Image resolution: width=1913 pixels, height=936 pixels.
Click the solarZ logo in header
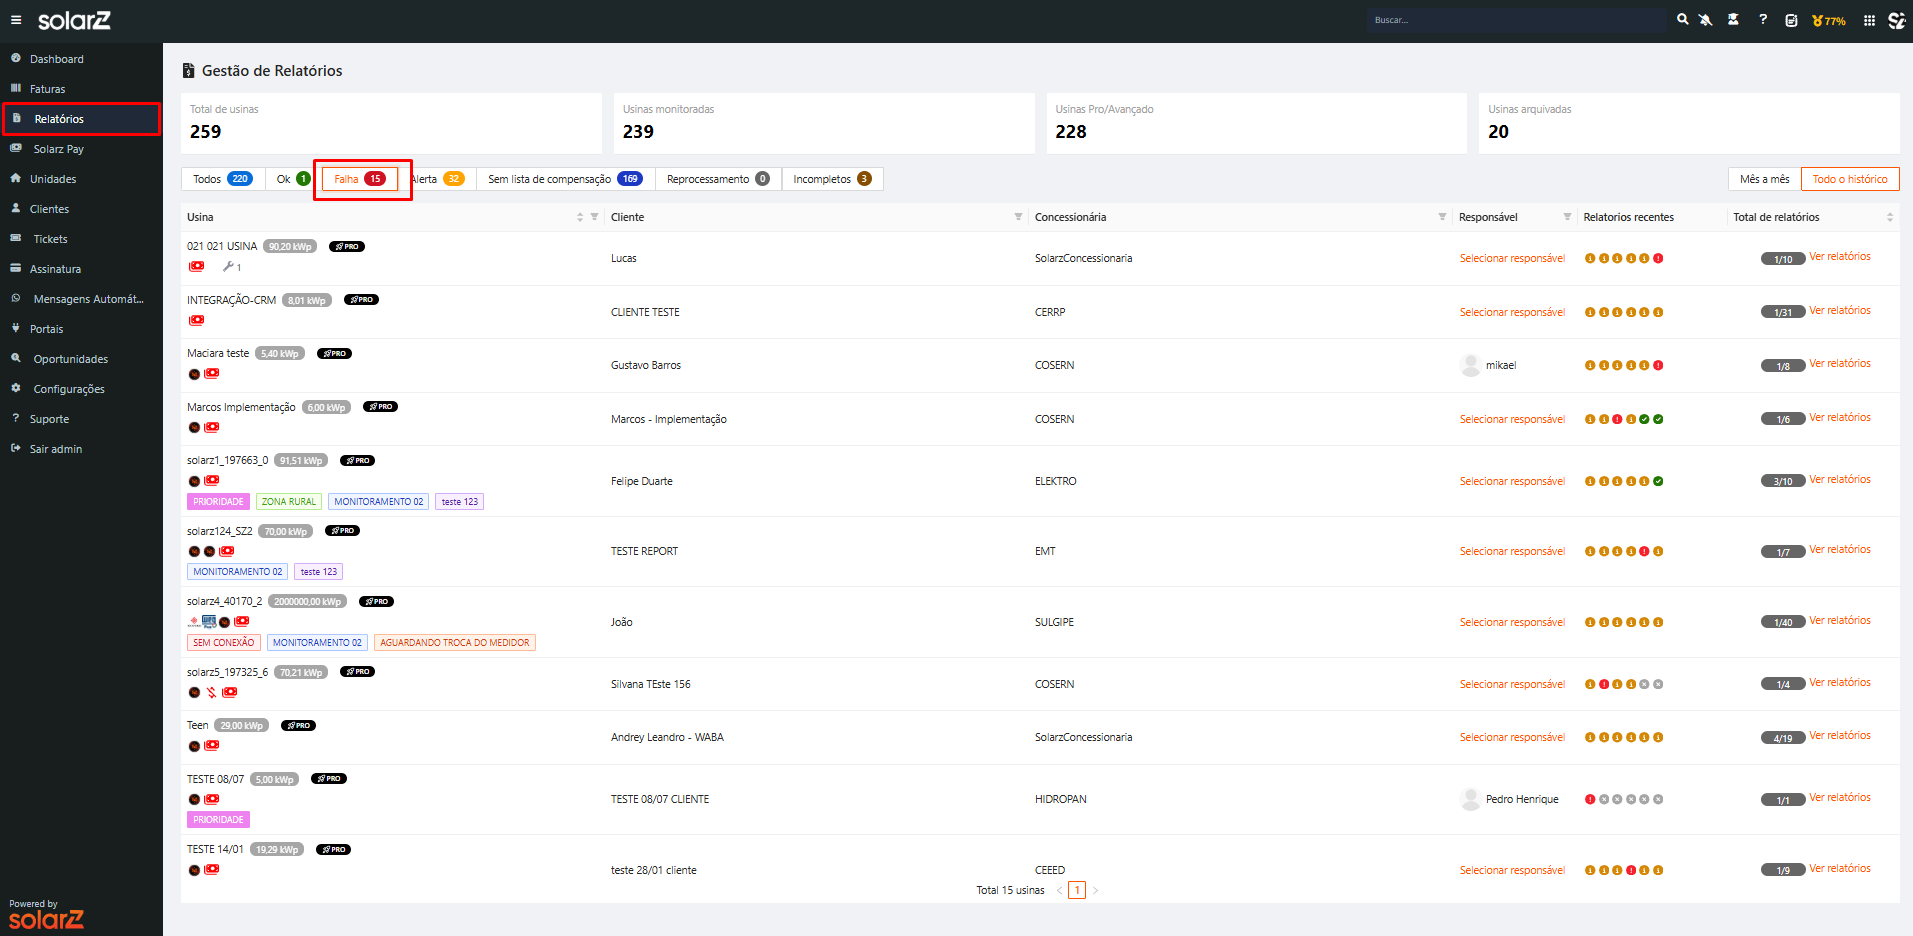pyautogui.click(x=74, y=20)
